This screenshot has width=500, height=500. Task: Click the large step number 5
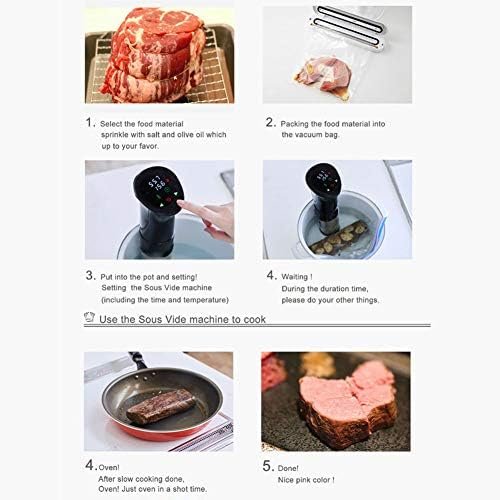(268, 466)
